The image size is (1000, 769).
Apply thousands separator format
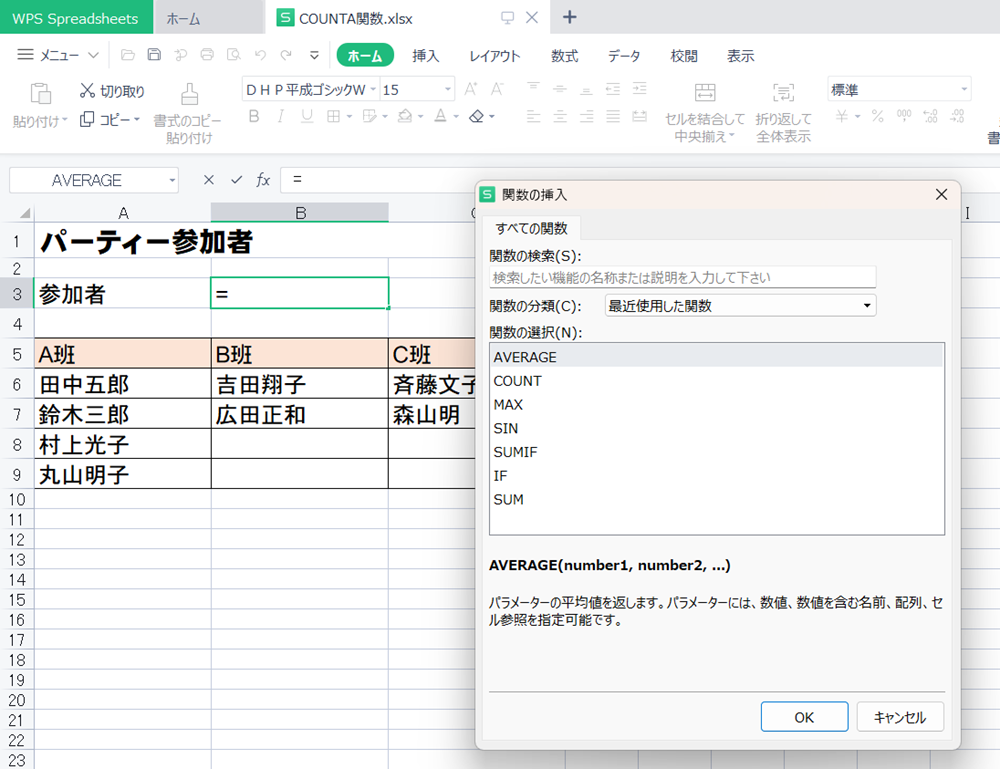tap(904, 116)
